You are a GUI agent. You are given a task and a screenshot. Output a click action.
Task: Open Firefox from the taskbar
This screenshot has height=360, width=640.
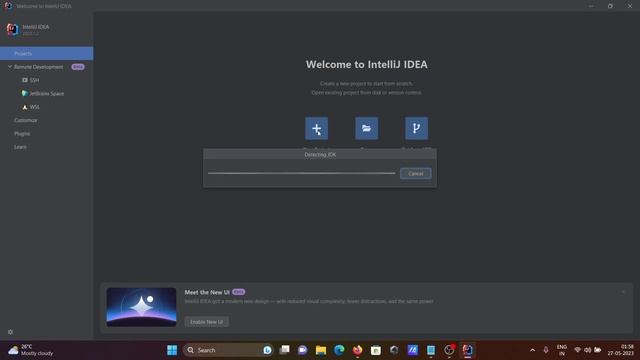pyautogui.click(x=358, y=350)
